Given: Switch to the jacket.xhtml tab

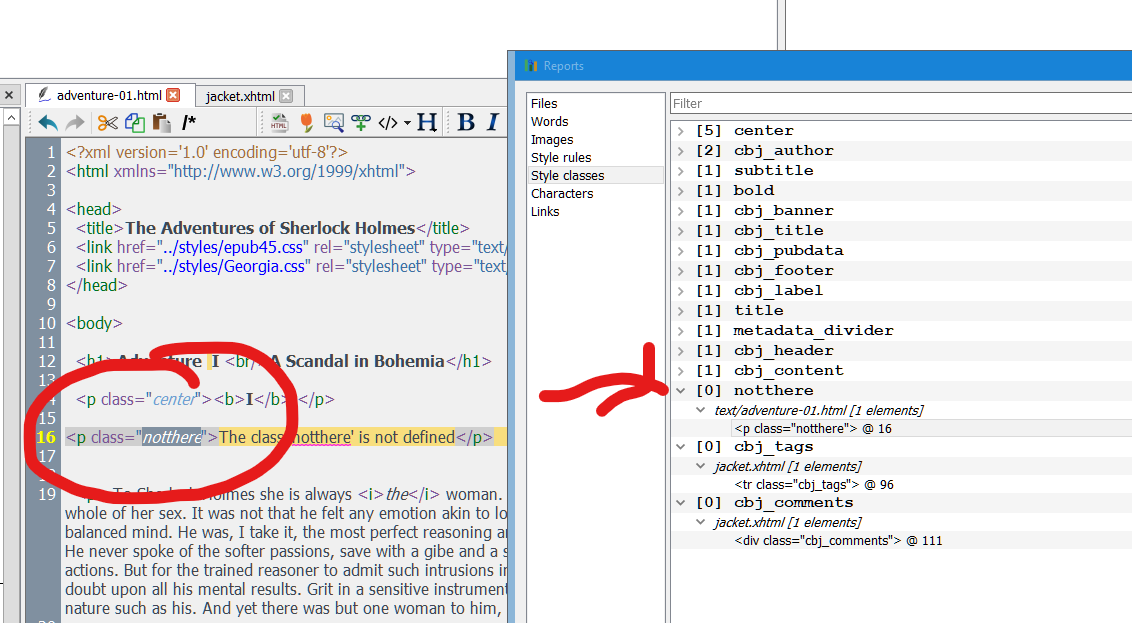Looking at the screenshot, I should click(x=239, y=96).
